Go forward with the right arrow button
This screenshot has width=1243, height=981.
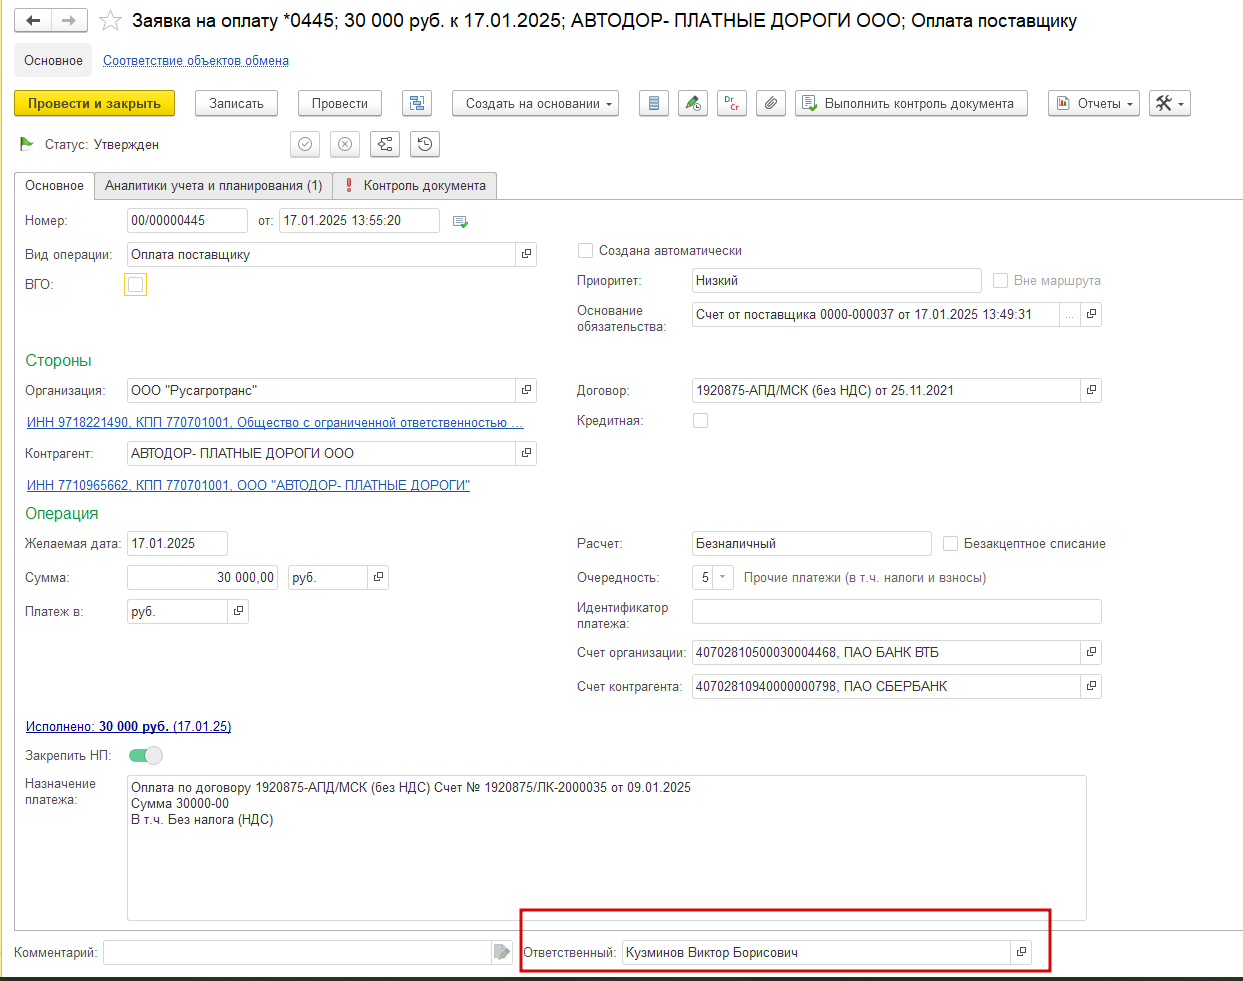coord(69,20)
